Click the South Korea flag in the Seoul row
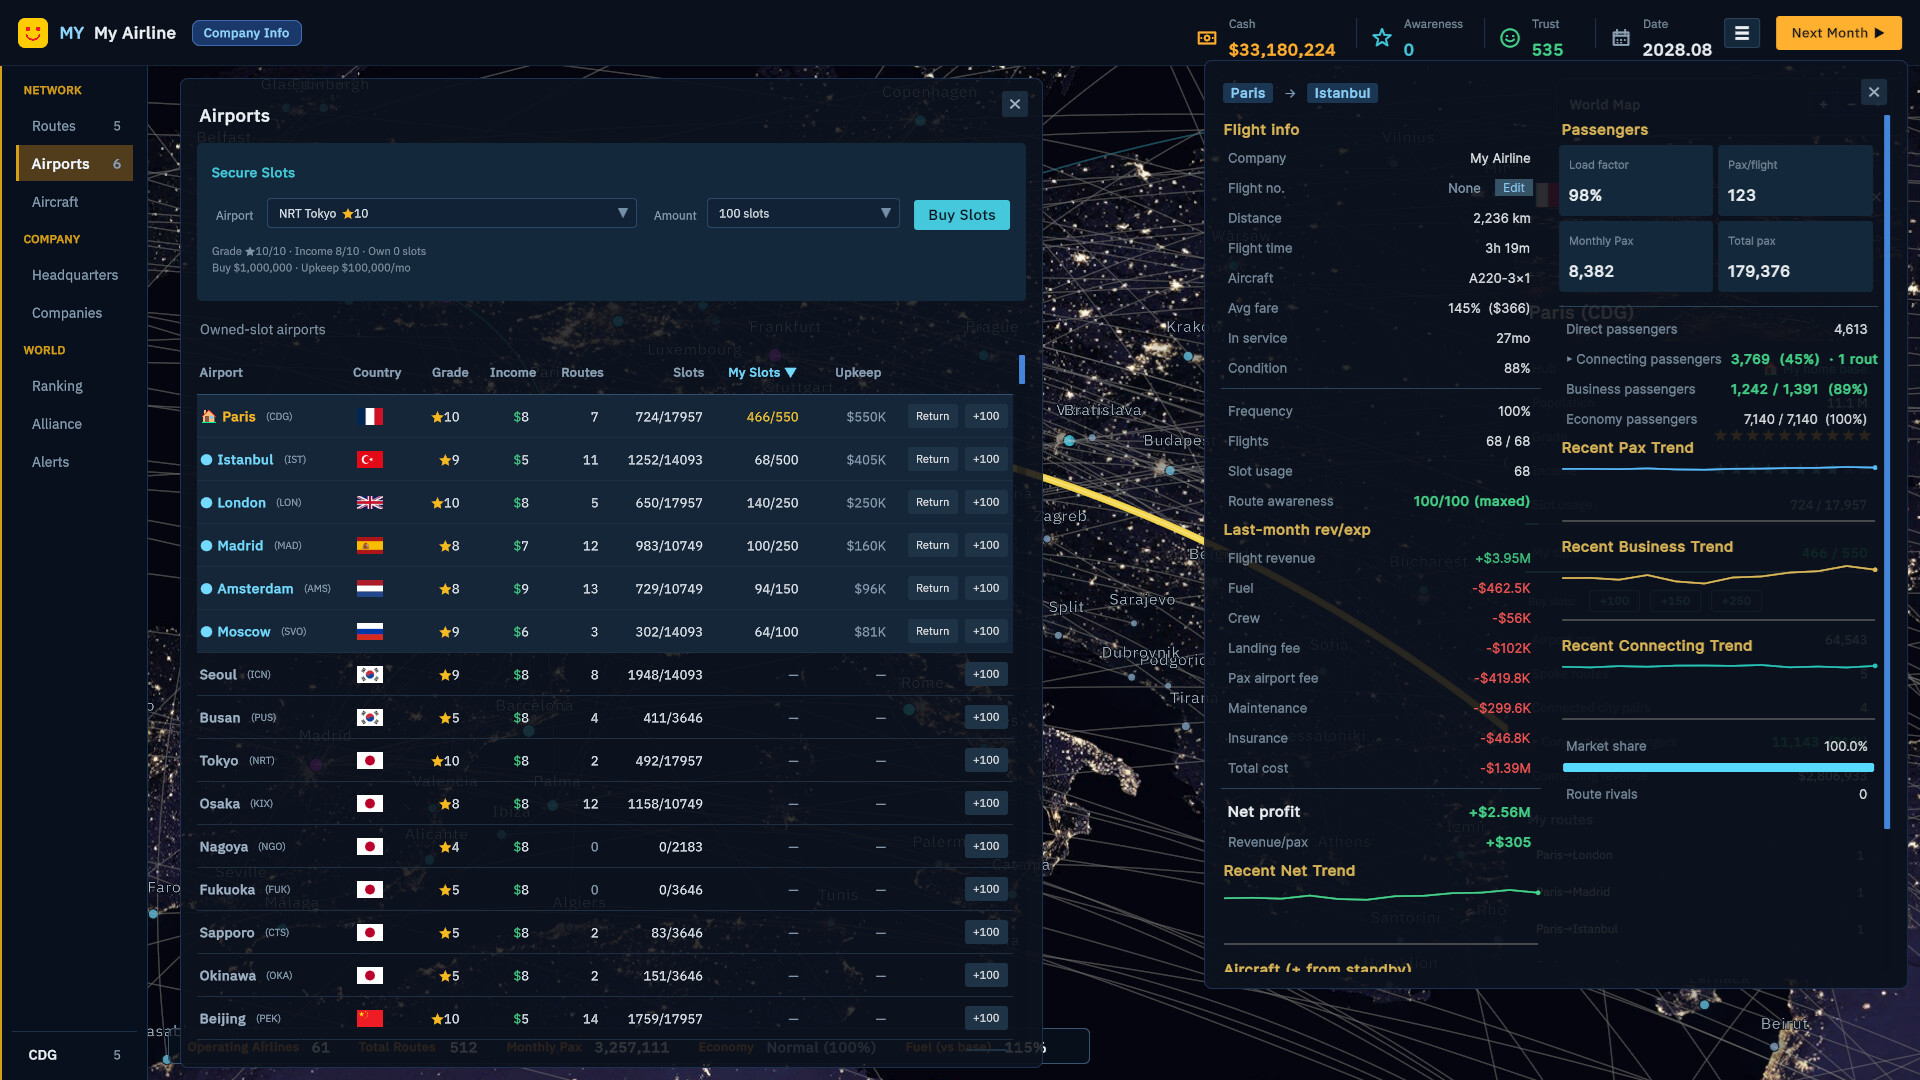1920x1080 pixels. pyautogui.click(x=370, y=675)
